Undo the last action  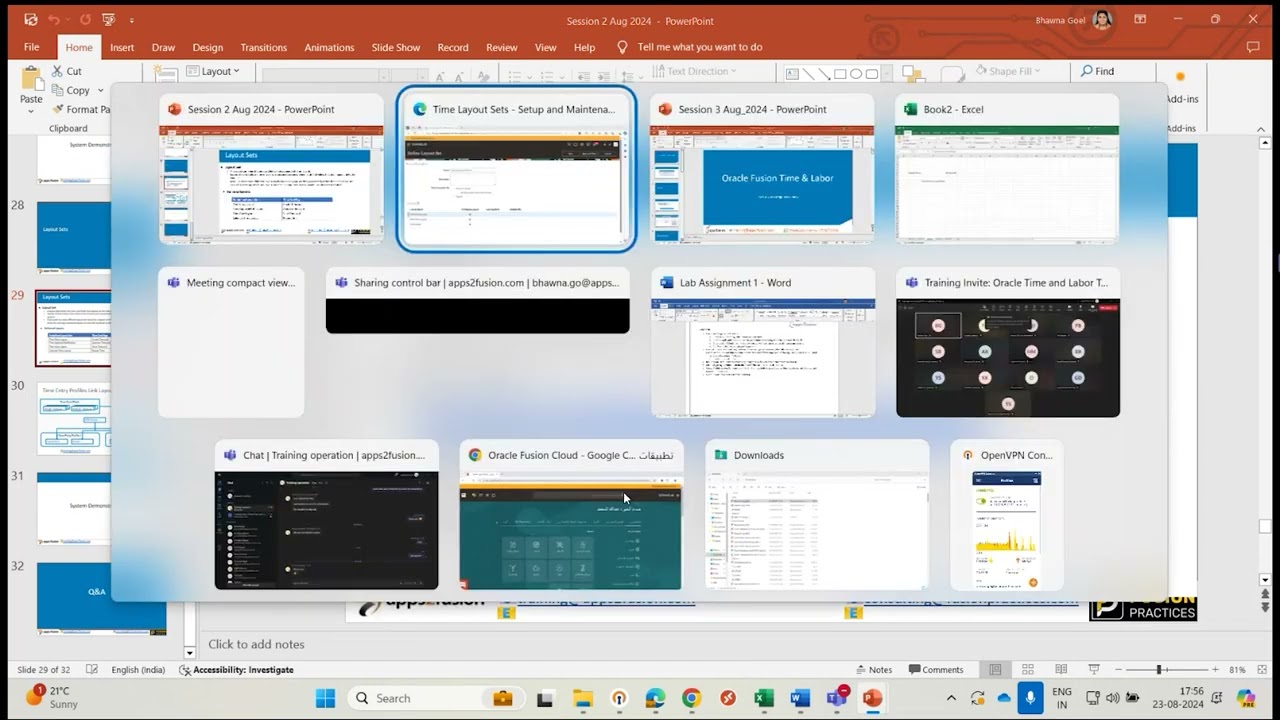54,19
